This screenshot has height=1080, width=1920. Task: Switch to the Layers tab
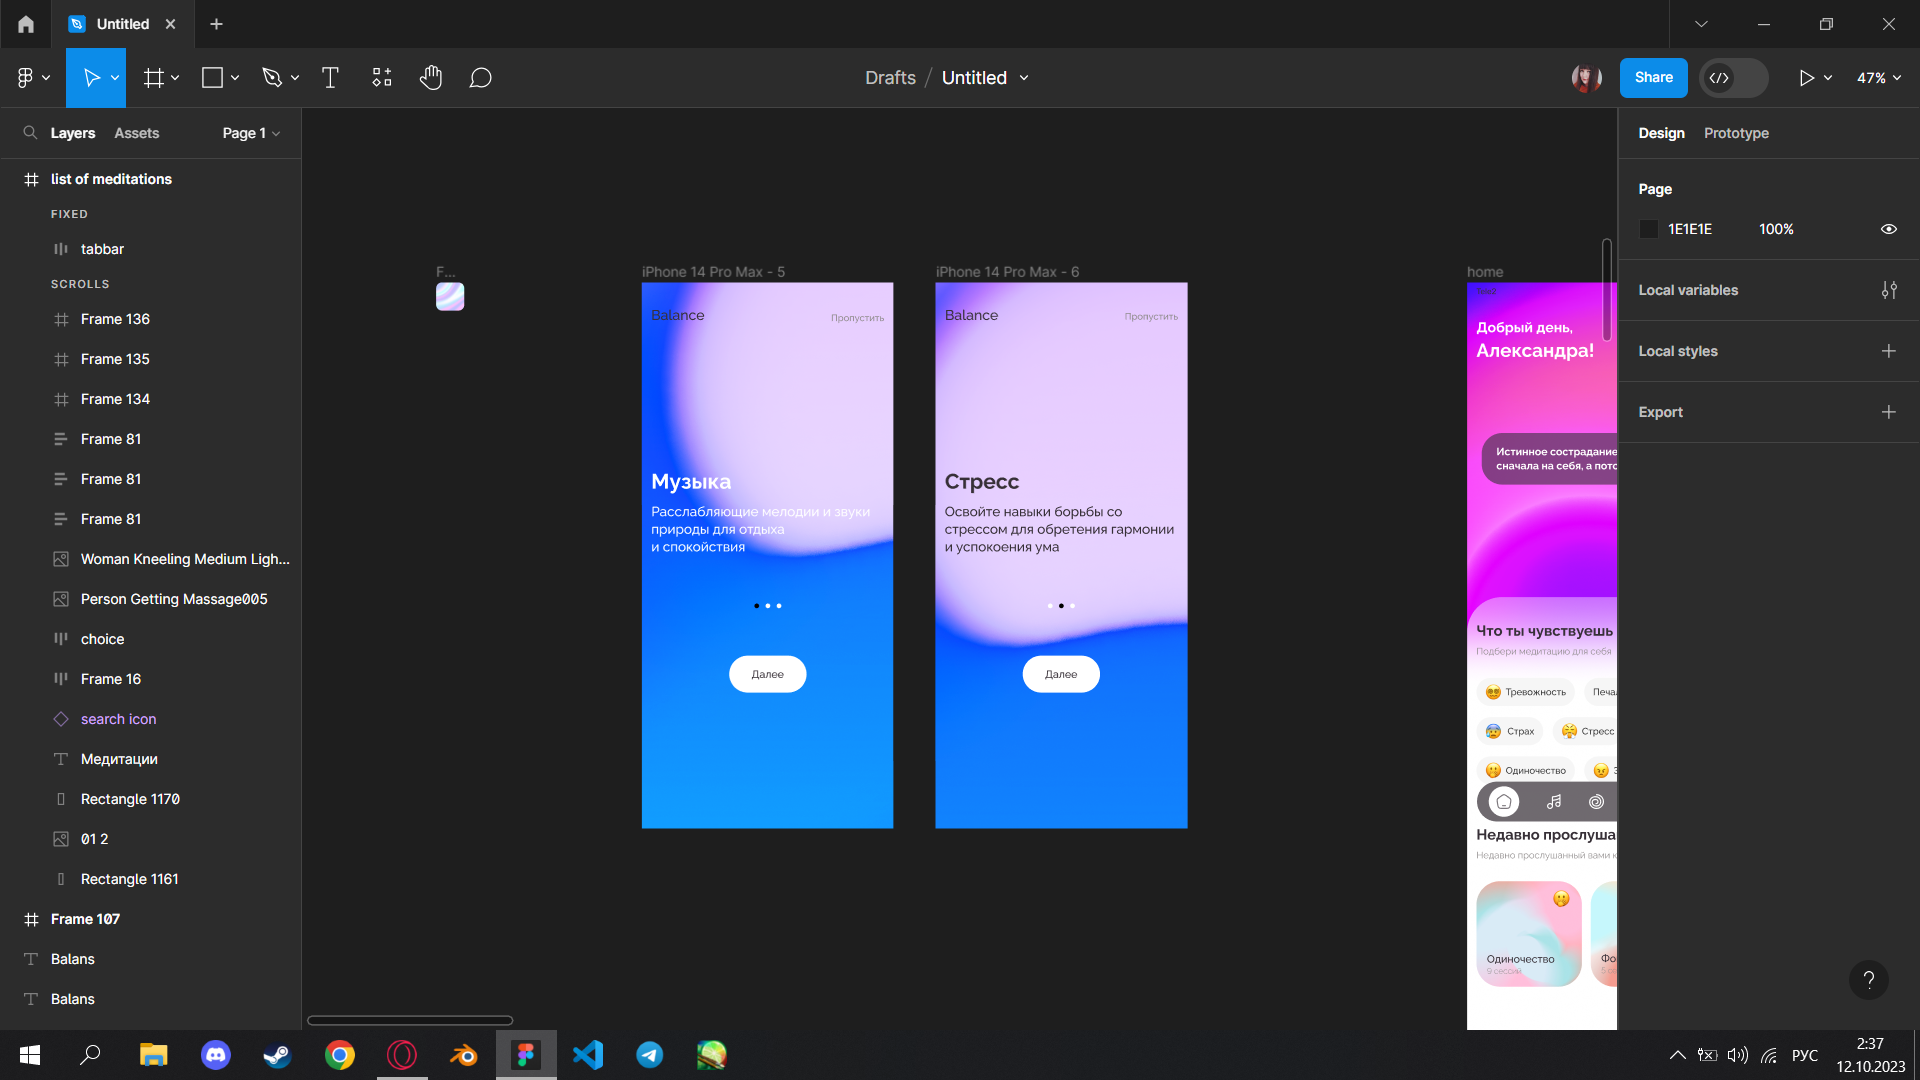click(73, 133)
